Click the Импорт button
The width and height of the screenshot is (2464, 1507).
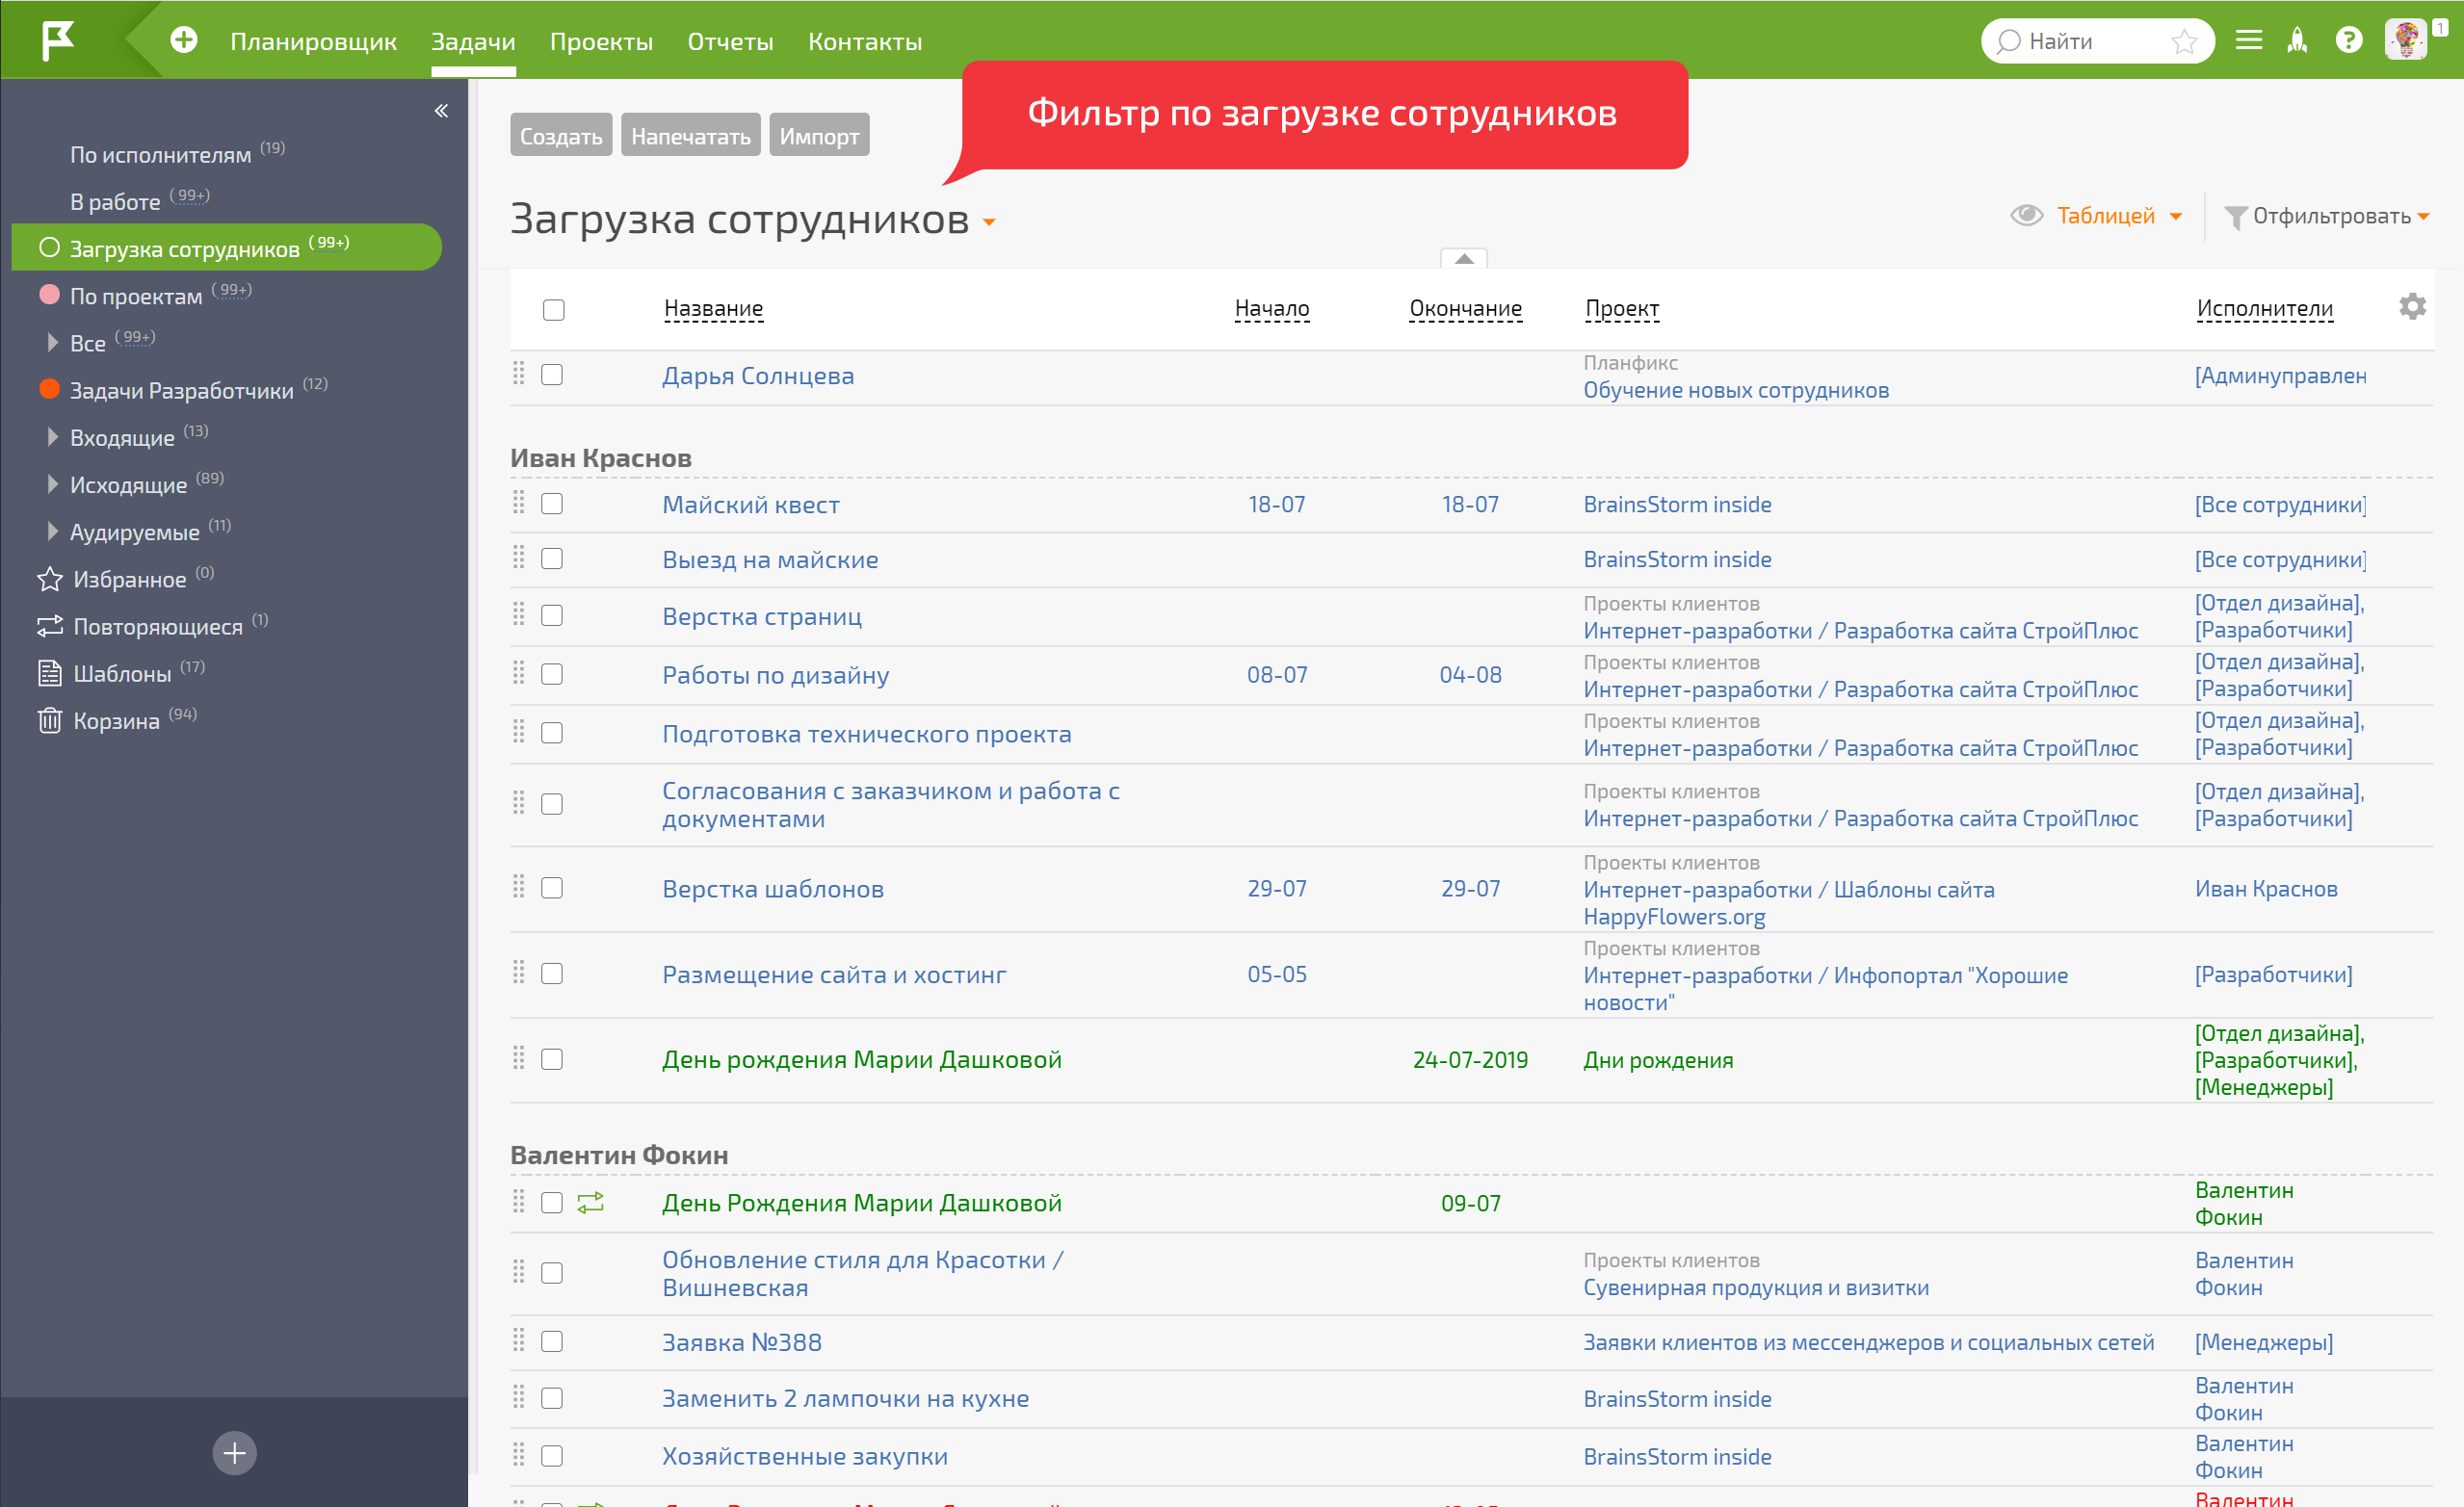(819, 135)
